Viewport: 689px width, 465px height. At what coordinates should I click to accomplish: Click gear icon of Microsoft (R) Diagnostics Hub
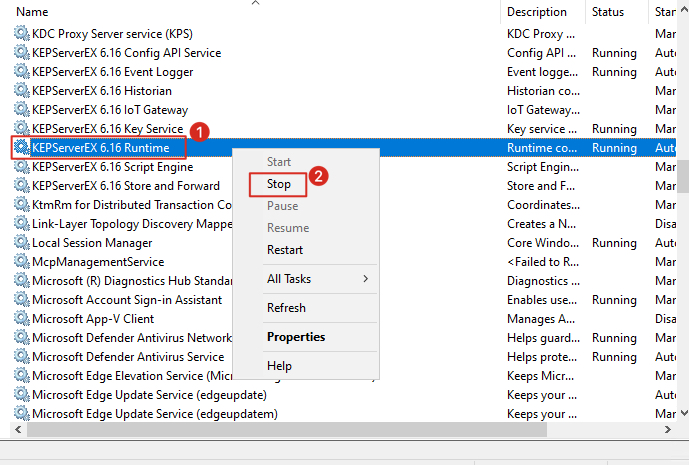point(22,280)
